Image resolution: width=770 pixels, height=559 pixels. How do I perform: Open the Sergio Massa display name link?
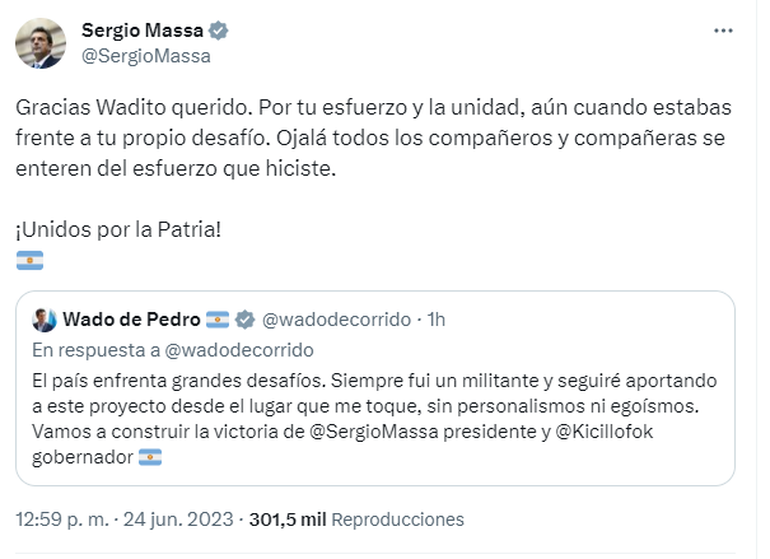point(142,31)
